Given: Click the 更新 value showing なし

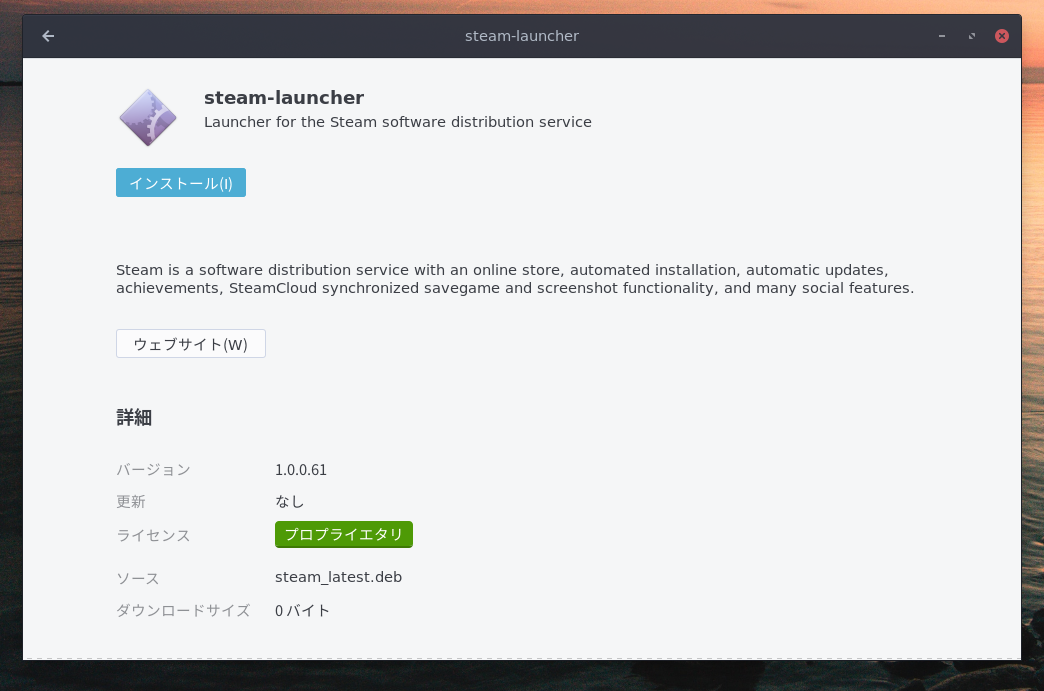Looking at the screenshot, I should 289,501.
